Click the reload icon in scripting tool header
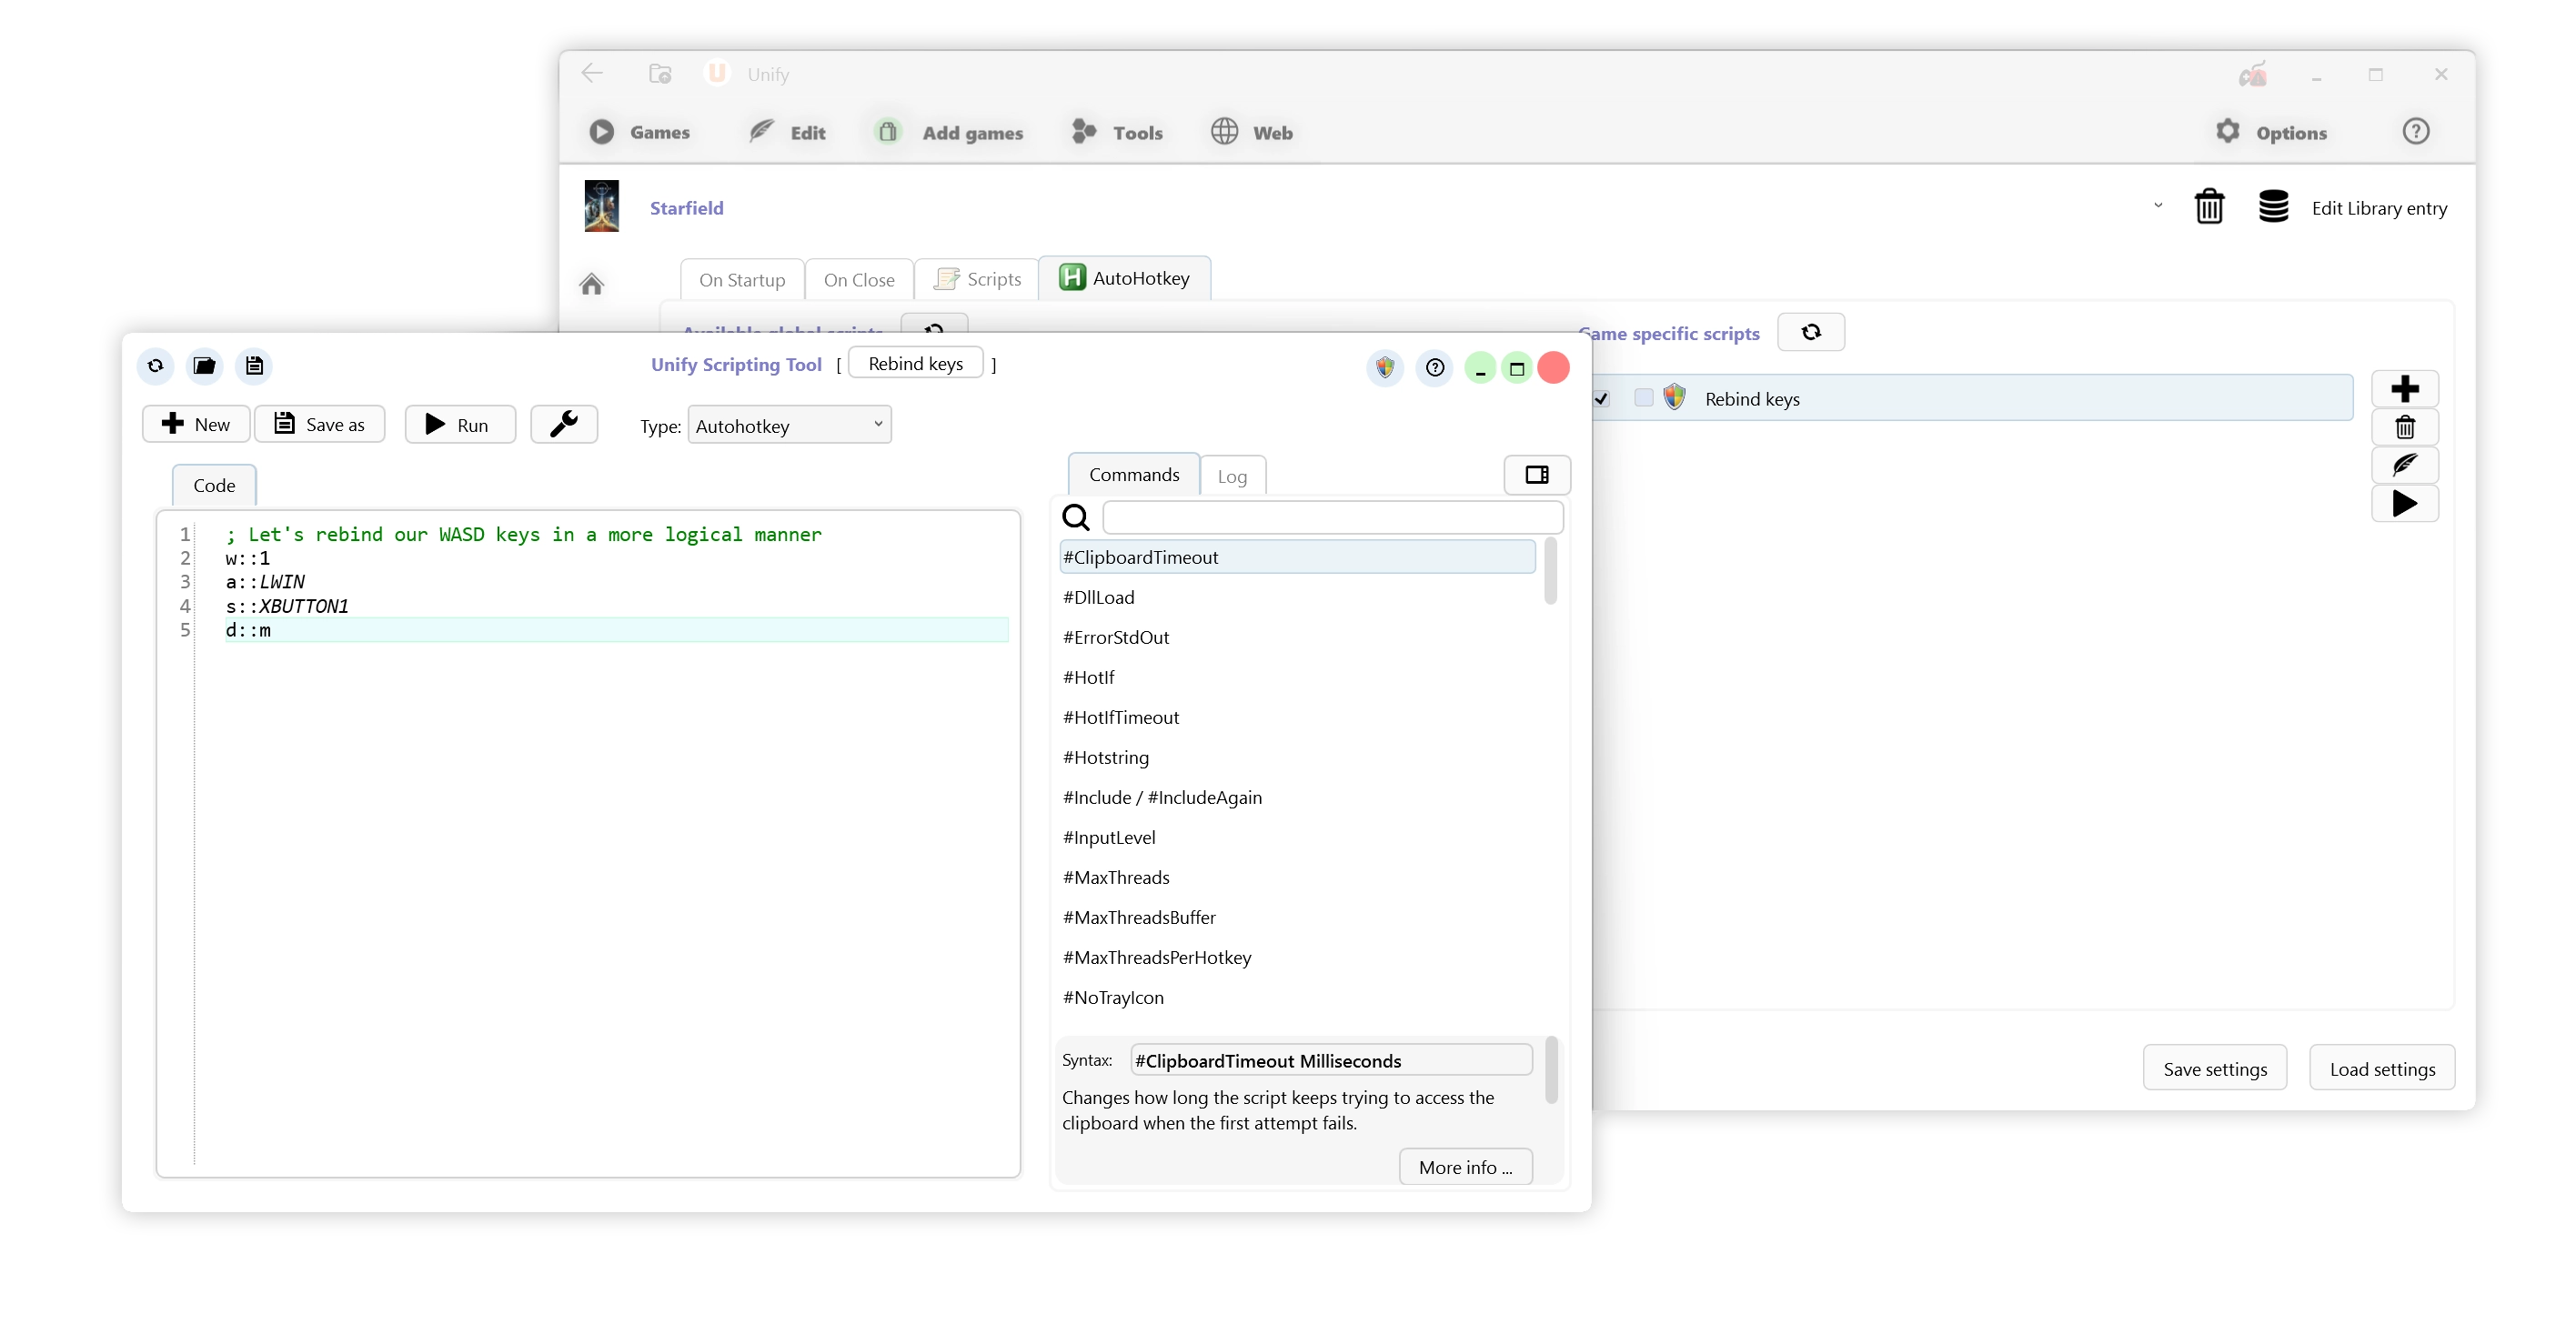The width and height of the screenshot is (2576, 1324). [x=156, y=366]
